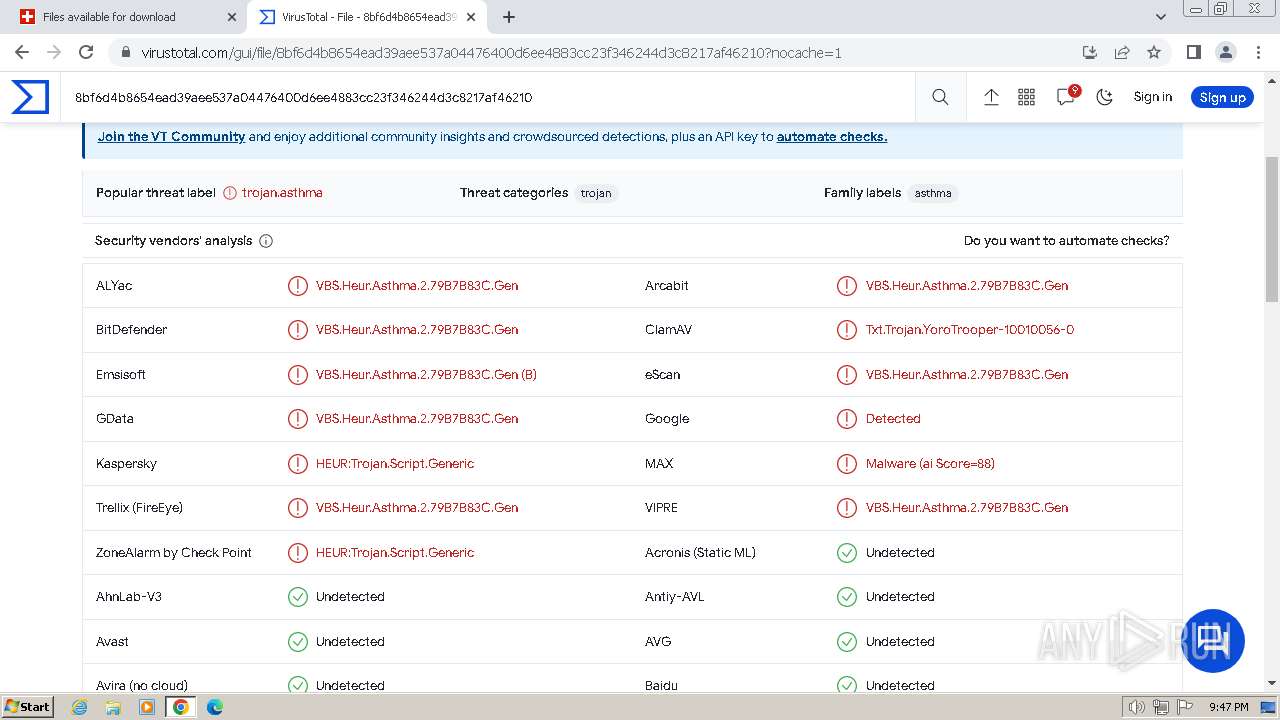Open the apps grid icon
This screenshot has width=1280, height=720.
[x=1026, y=97]
